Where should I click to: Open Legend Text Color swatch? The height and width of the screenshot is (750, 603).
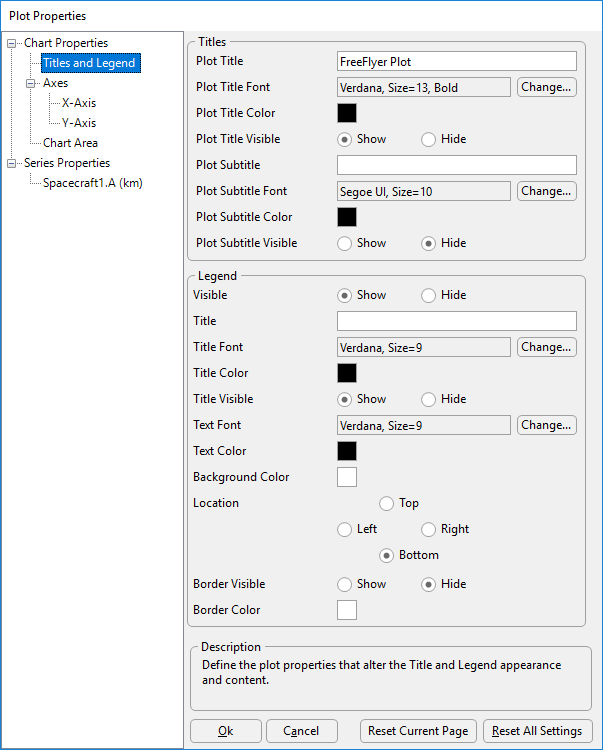(347, 451)
